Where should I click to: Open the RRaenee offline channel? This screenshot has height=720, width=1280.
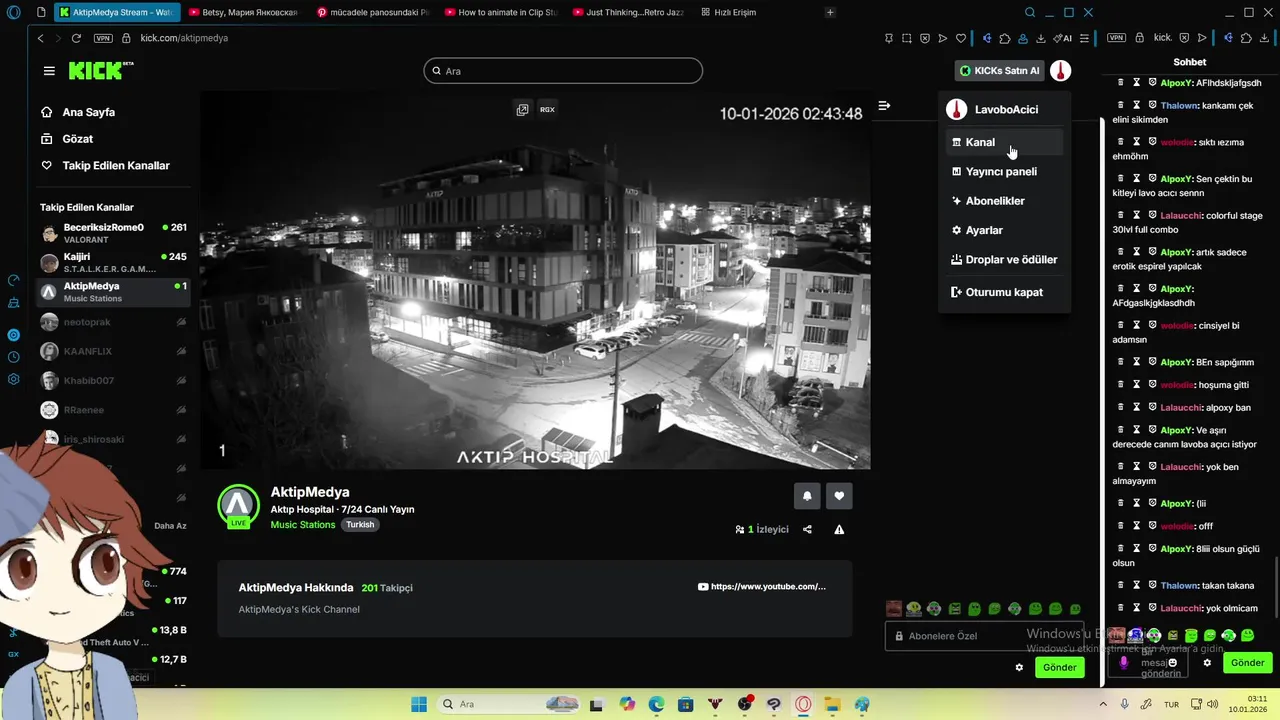point(113,409)
